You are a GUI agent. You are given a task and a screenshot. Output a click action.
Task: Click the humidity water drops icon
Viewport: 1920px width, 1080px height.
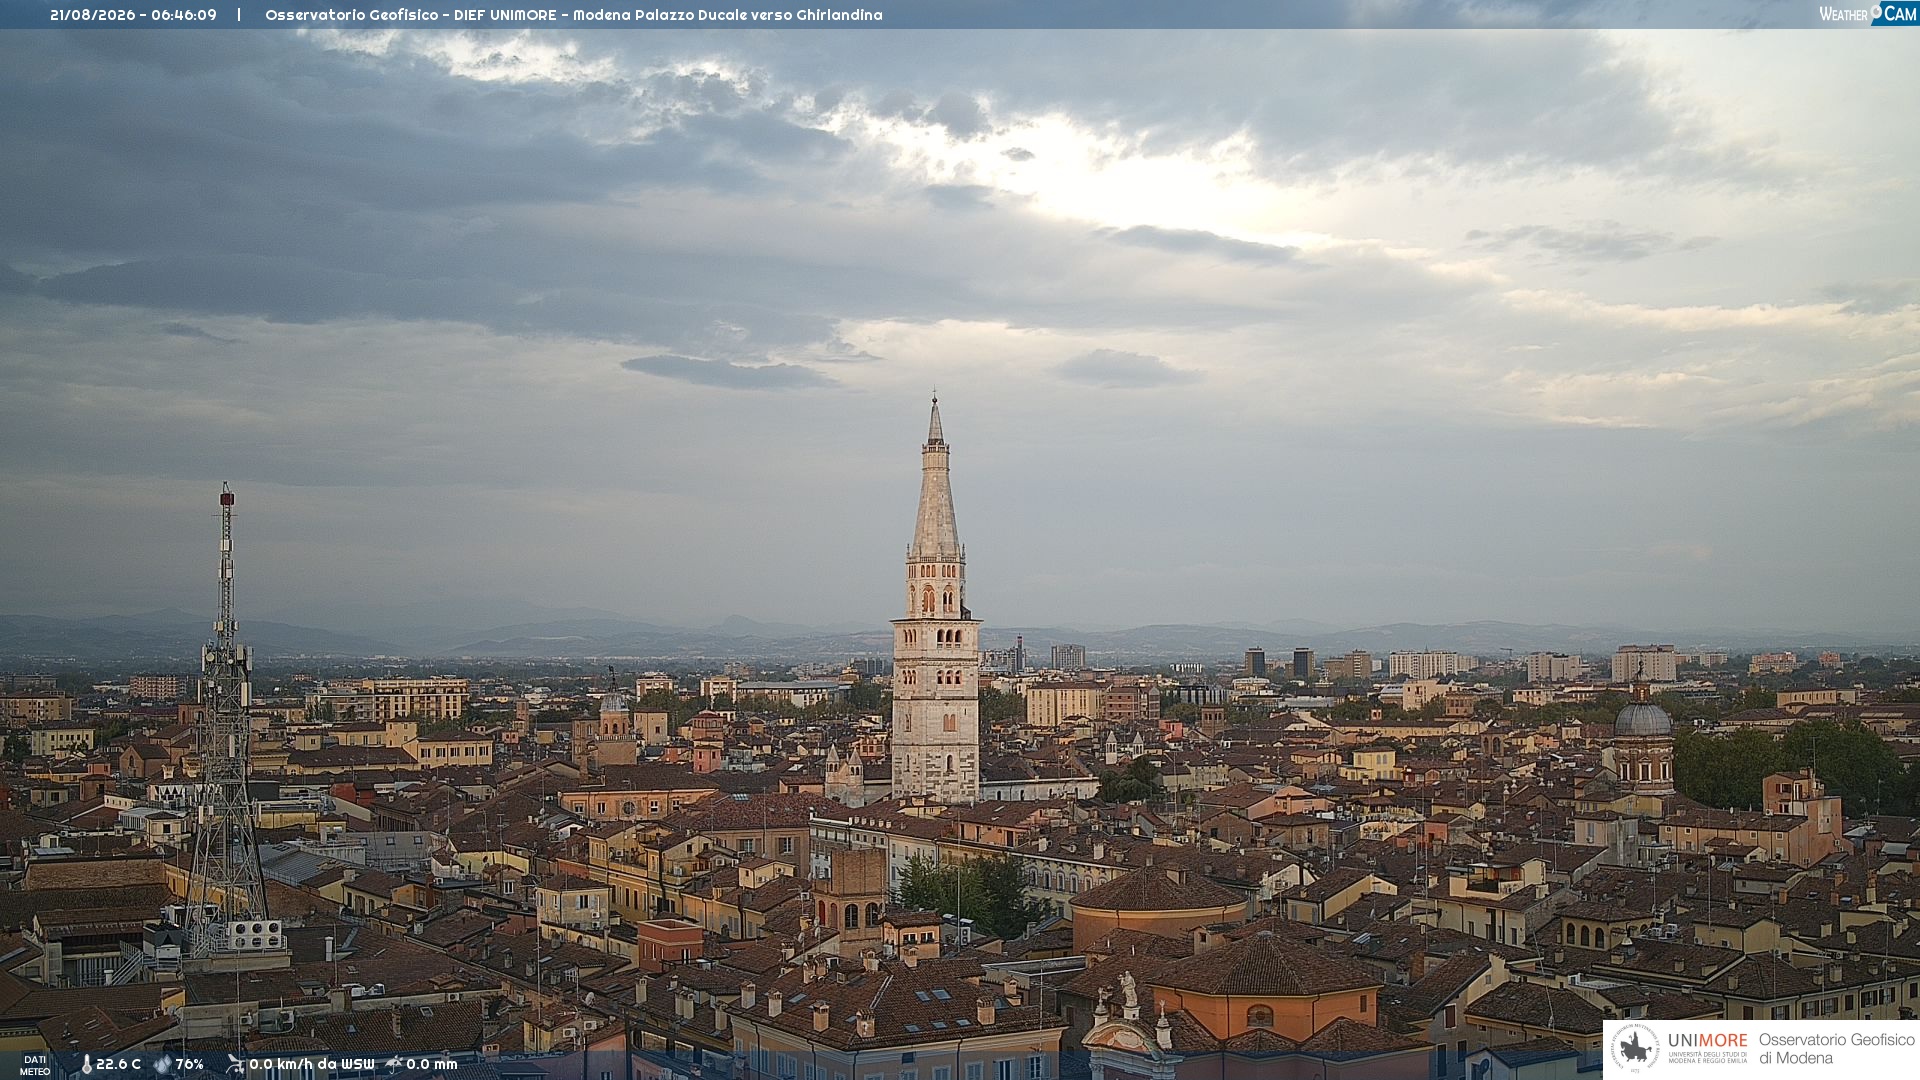pos(162,1065)
